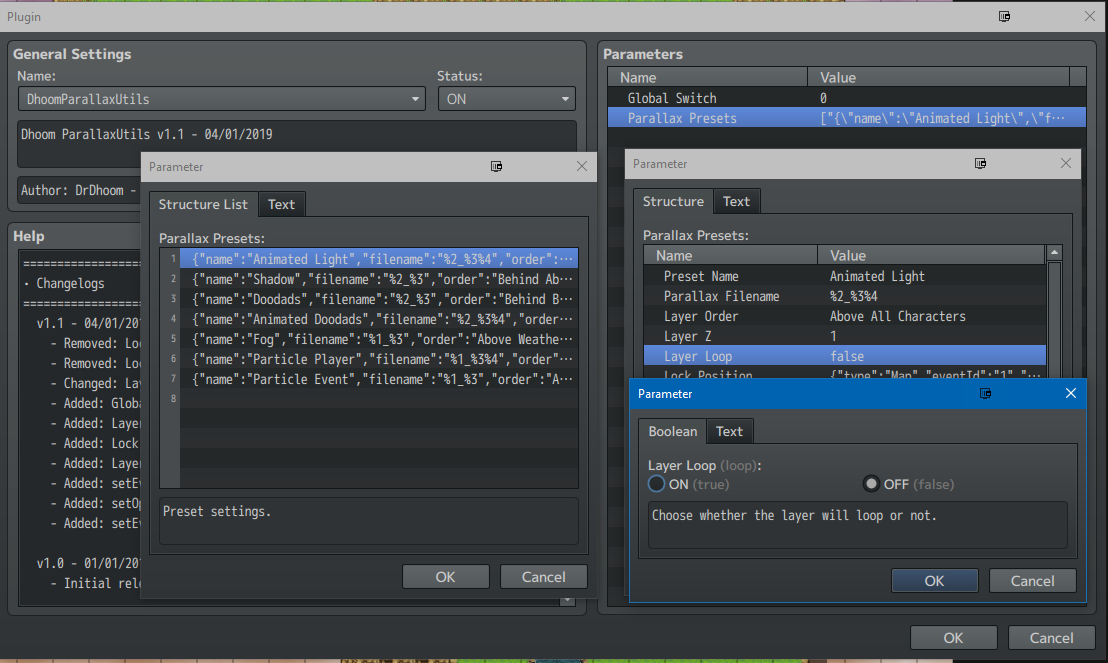Click OK in Structure List dialog
The image size is (1108, 663).
tap(445, 577)
